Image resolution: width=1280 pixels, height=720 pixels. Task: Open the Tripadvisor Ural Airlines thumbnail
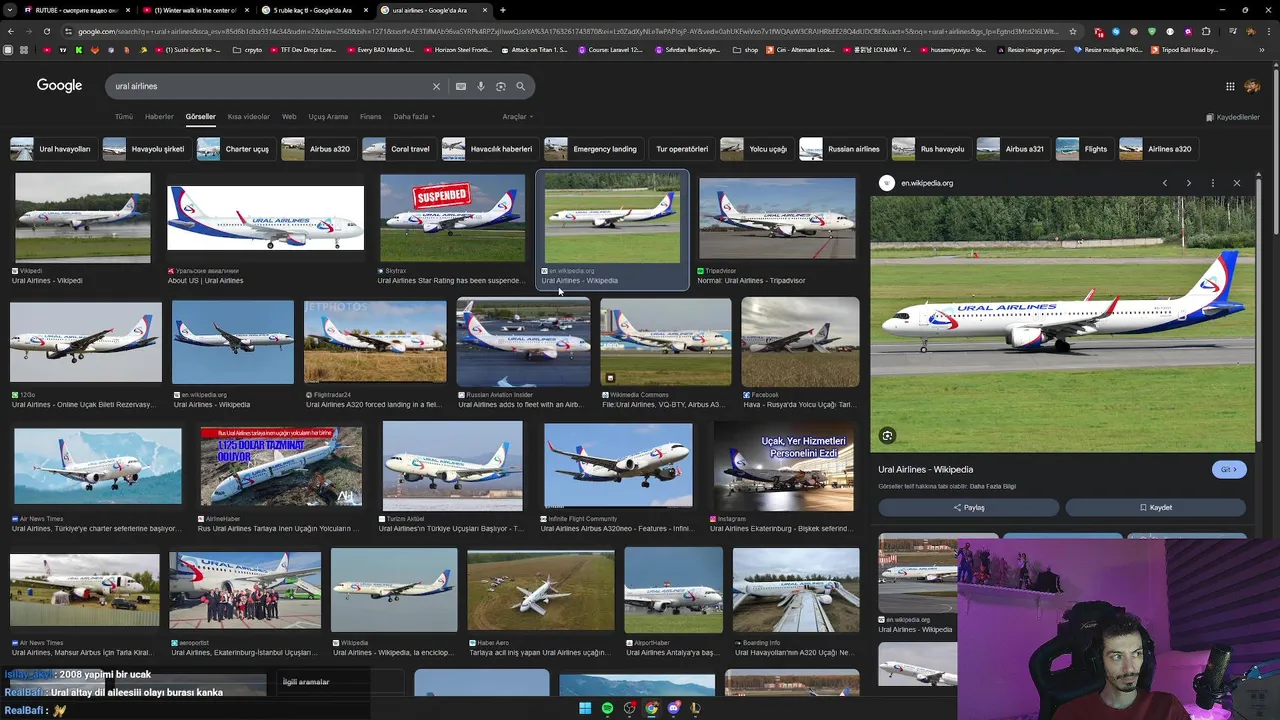tap(777, 219)
